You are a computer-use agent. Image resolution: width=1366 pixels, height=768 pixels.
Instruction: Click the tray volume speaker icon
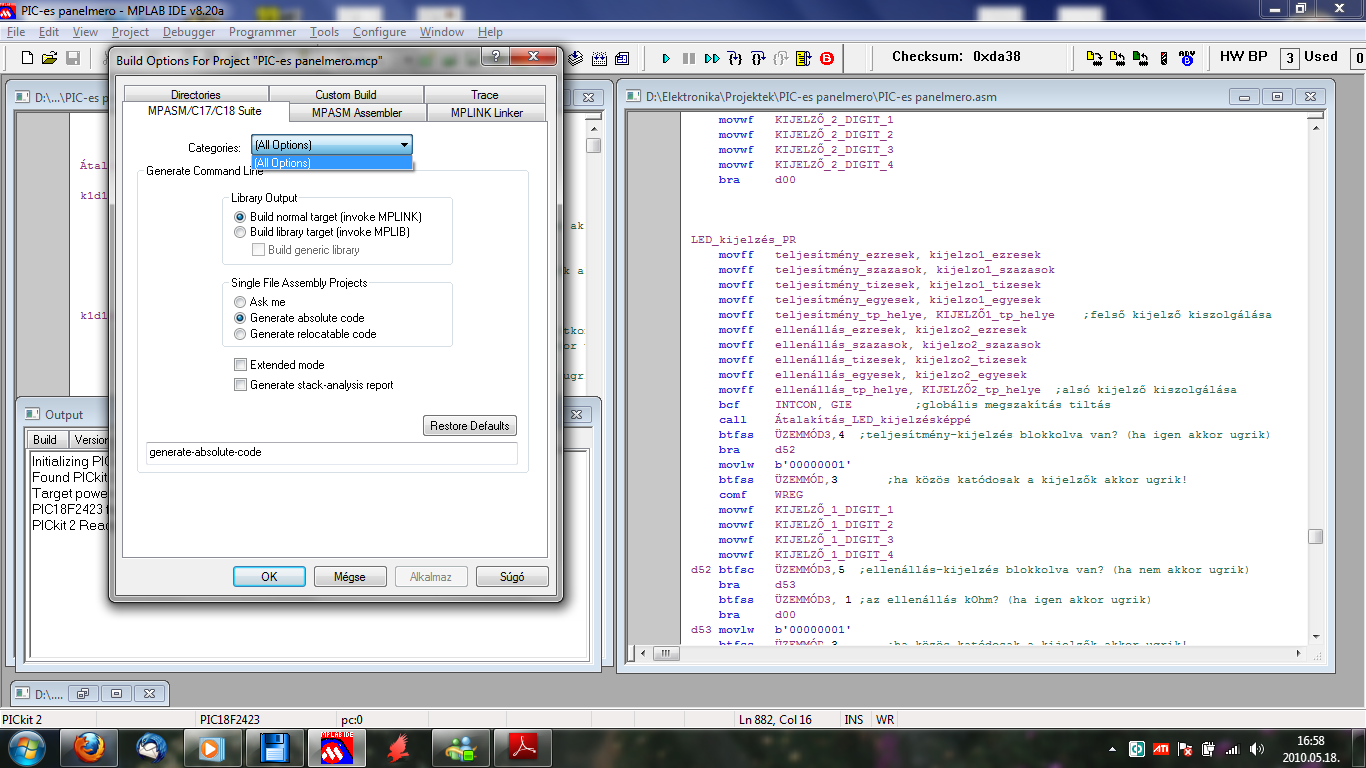point(1255,749)
